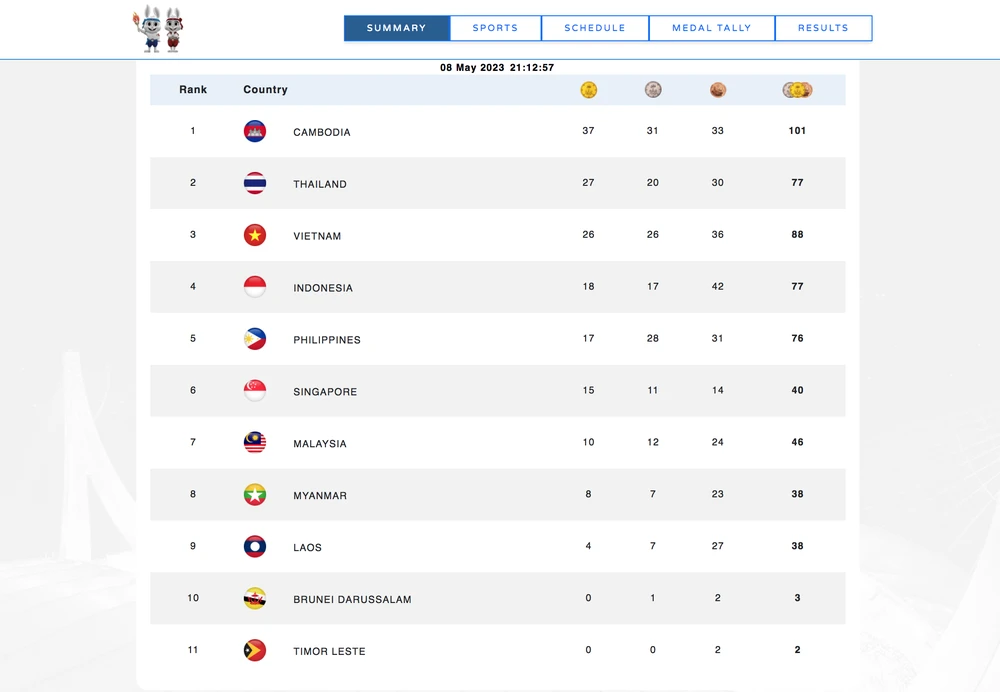
Task: Select the Myanmar country name
Action: 320,496
